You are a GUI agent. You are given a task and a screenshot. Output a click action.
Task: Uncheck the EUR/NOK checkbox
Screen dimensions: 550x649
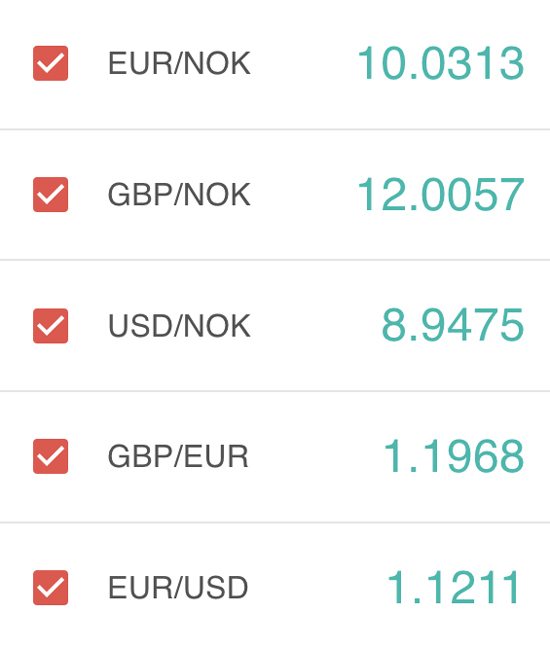pos(50,63)
